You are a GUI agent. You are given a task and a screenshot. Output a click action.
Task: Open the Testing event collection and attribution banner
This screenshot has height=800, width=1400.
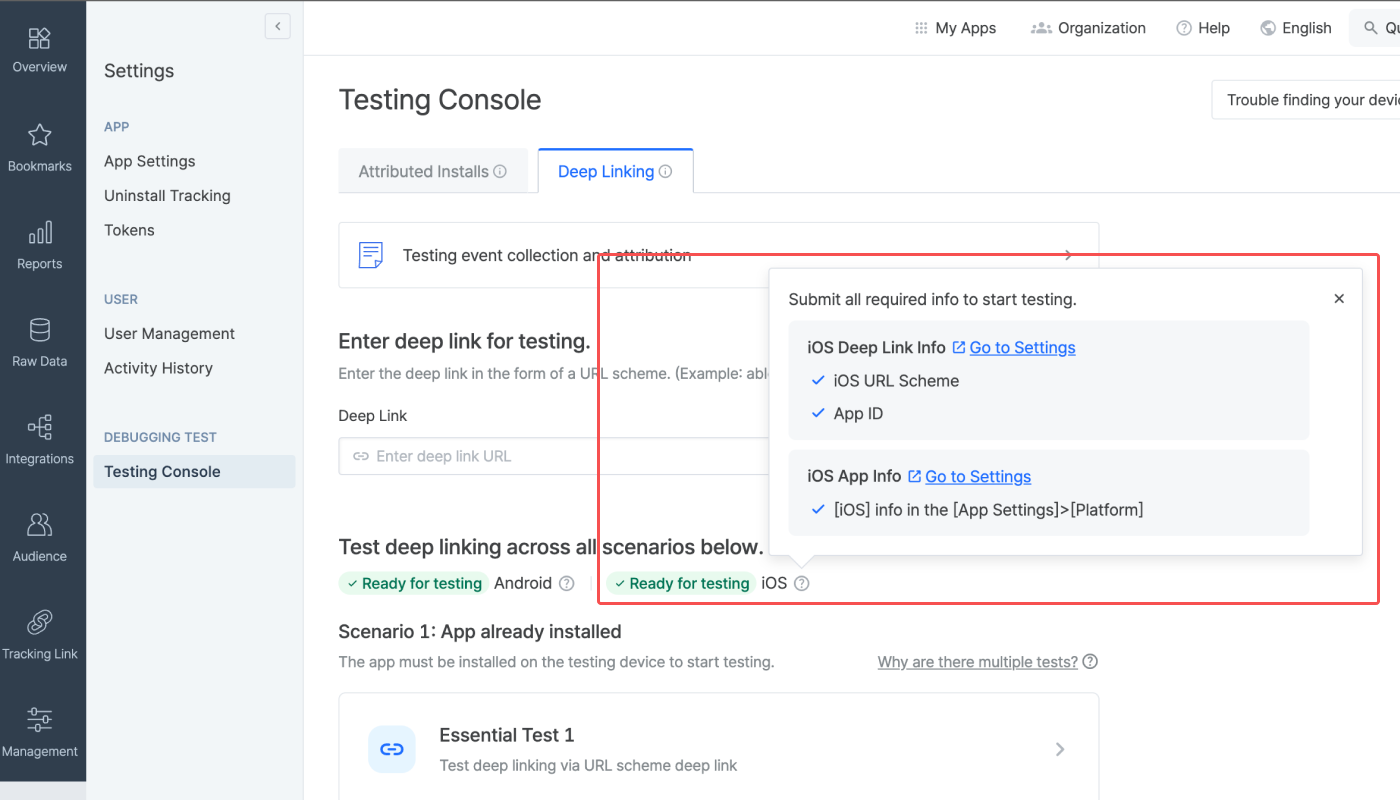pyautogui.click(x=718, y=255)
